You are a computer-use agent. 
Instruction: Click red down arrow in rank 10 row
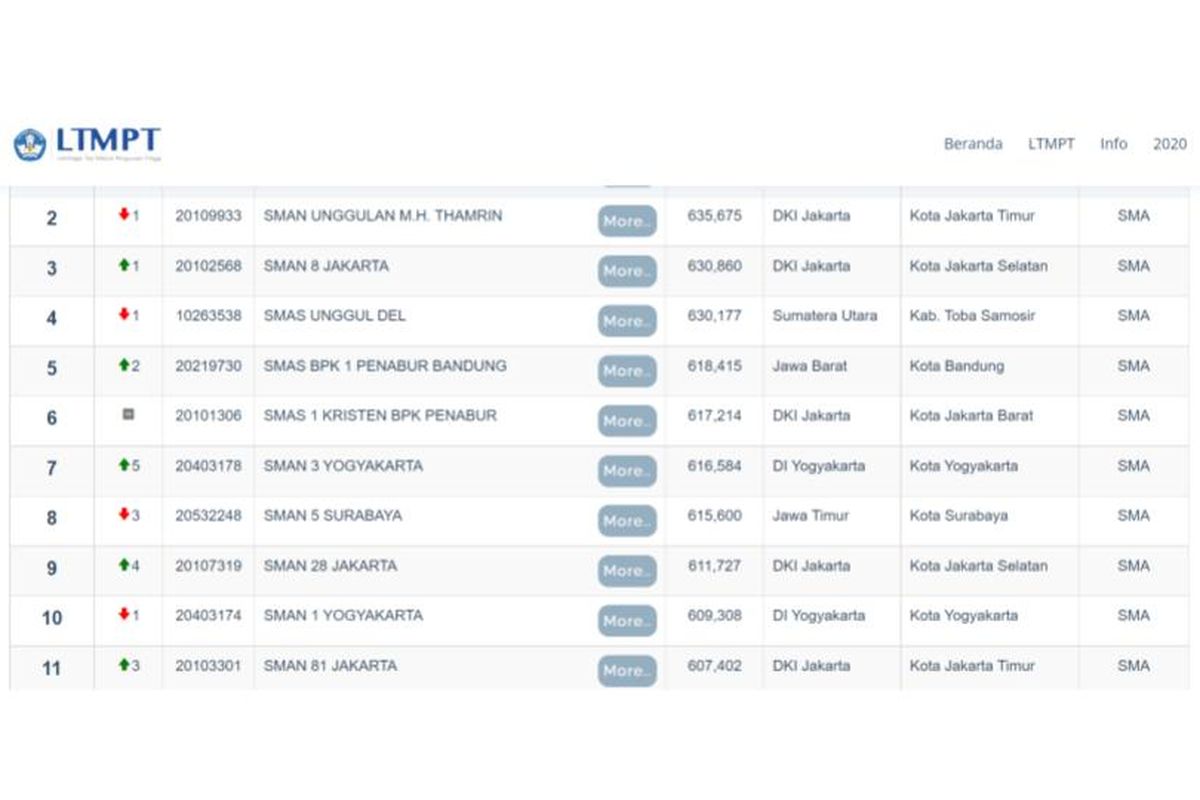(x=124, y=614)
